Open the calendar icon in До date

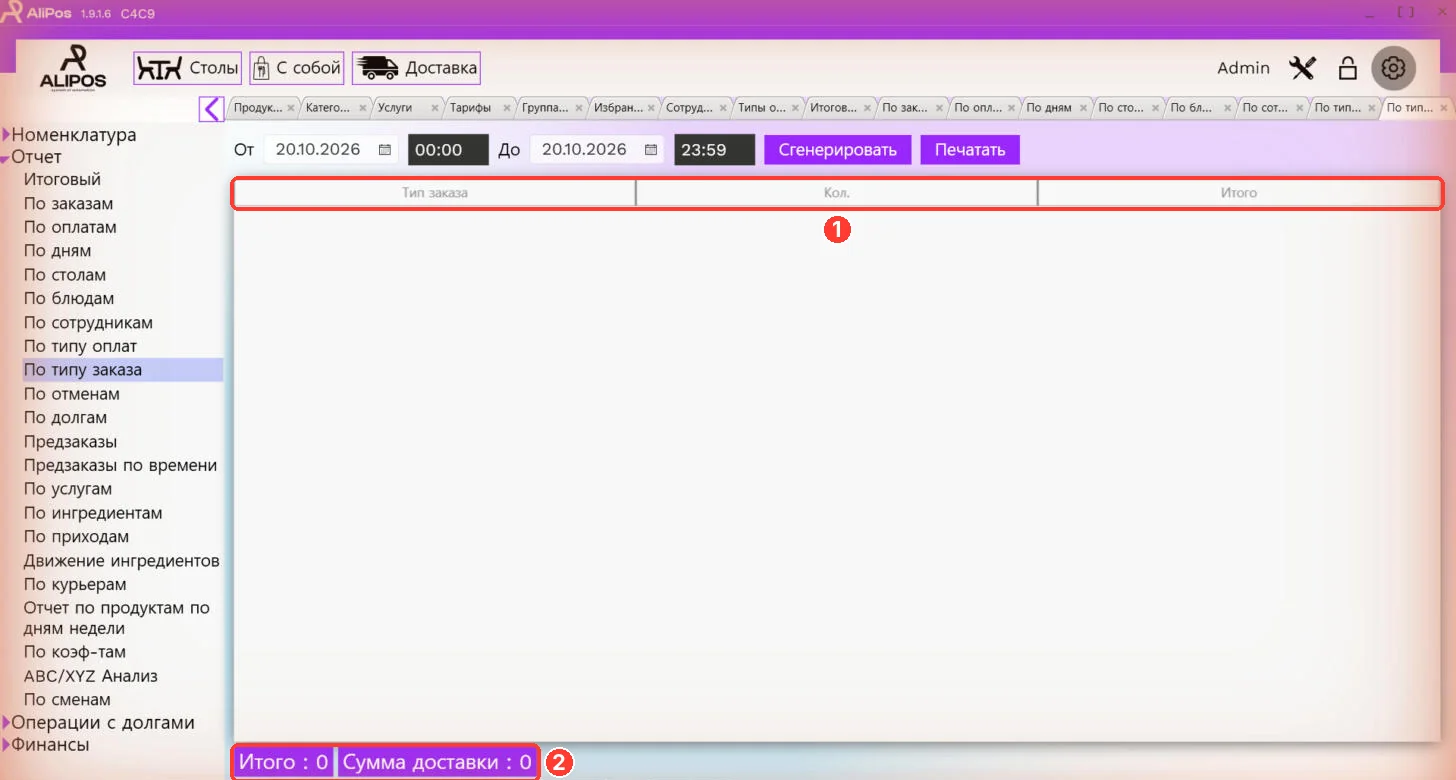click(x=651, y=150)
